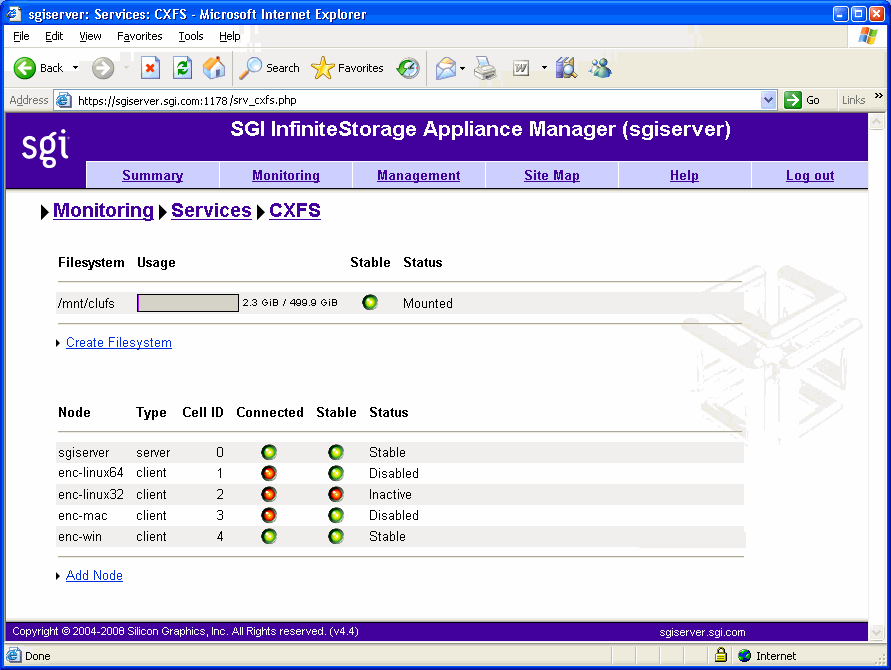Open the Help menu in menu bar

(x=230, y=36)
